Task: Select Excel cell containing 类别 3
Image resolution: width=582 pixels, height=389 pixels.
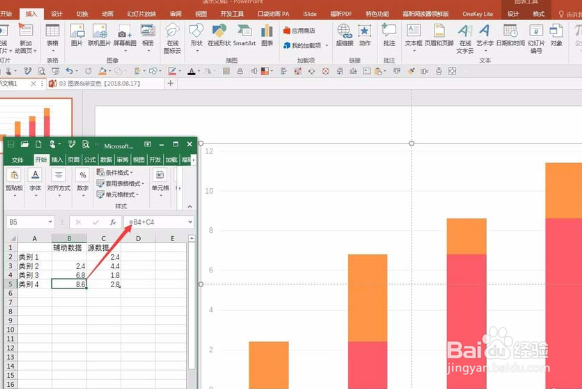Action: (34, 275)
